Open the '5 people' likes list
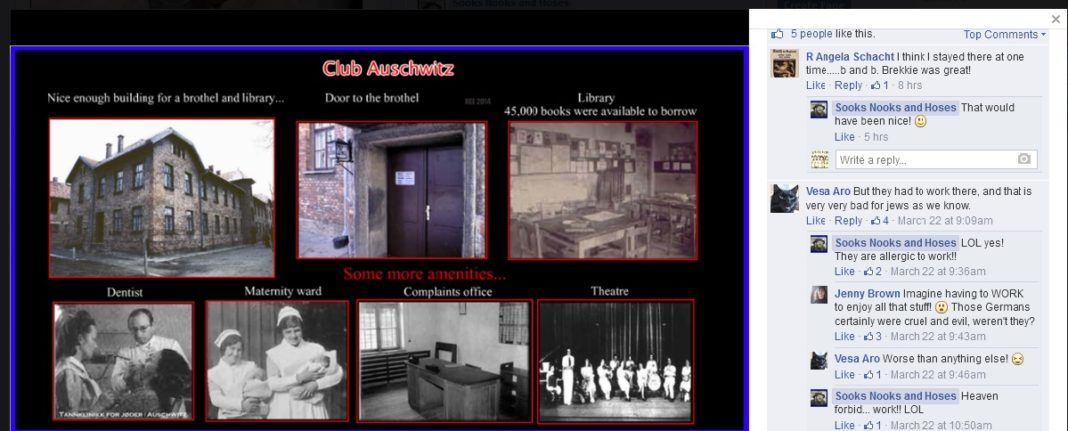 click(x=811, y=33)
